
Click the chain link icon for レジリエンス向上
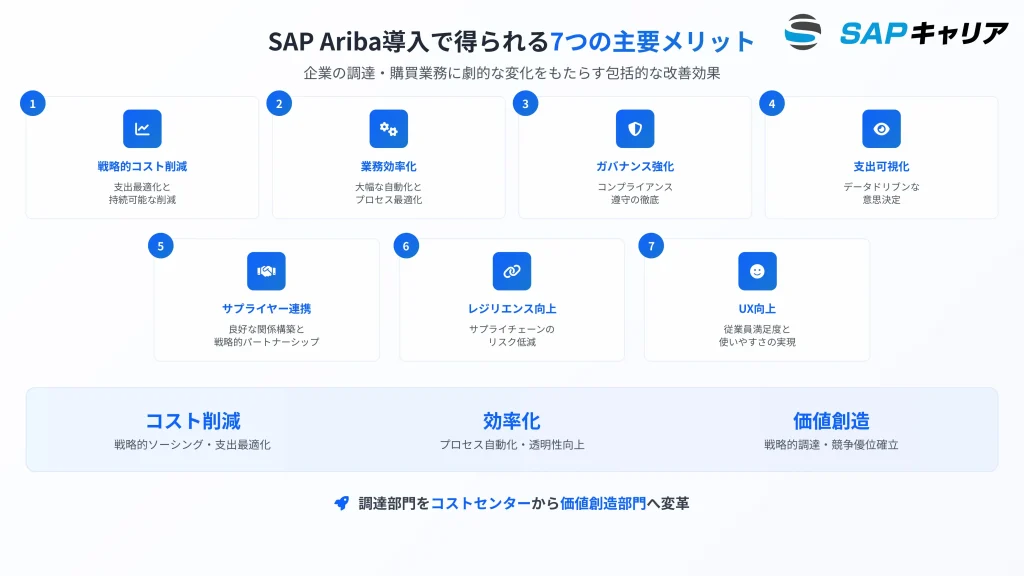pyautogui.click(x=511, y=271)
